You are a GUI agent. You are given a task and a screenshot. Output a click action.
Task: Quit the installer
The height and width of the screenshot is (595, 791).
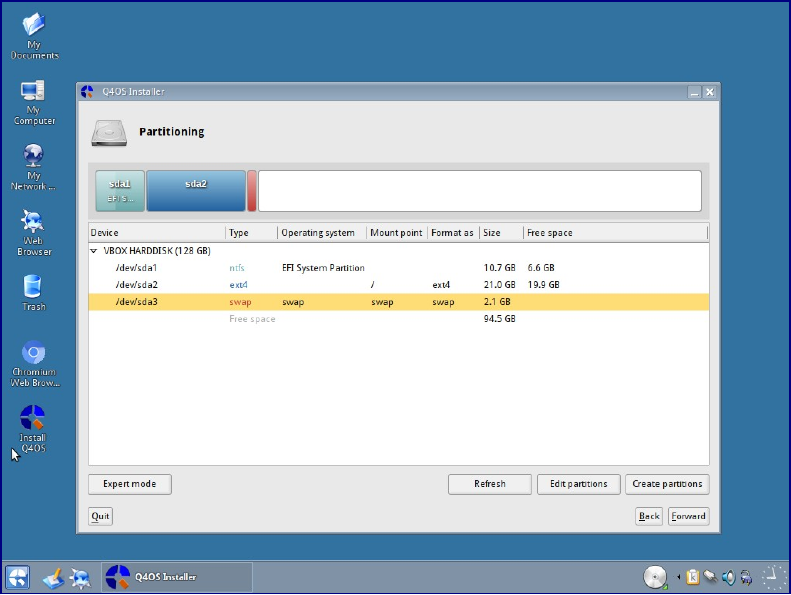coord(100,516)
